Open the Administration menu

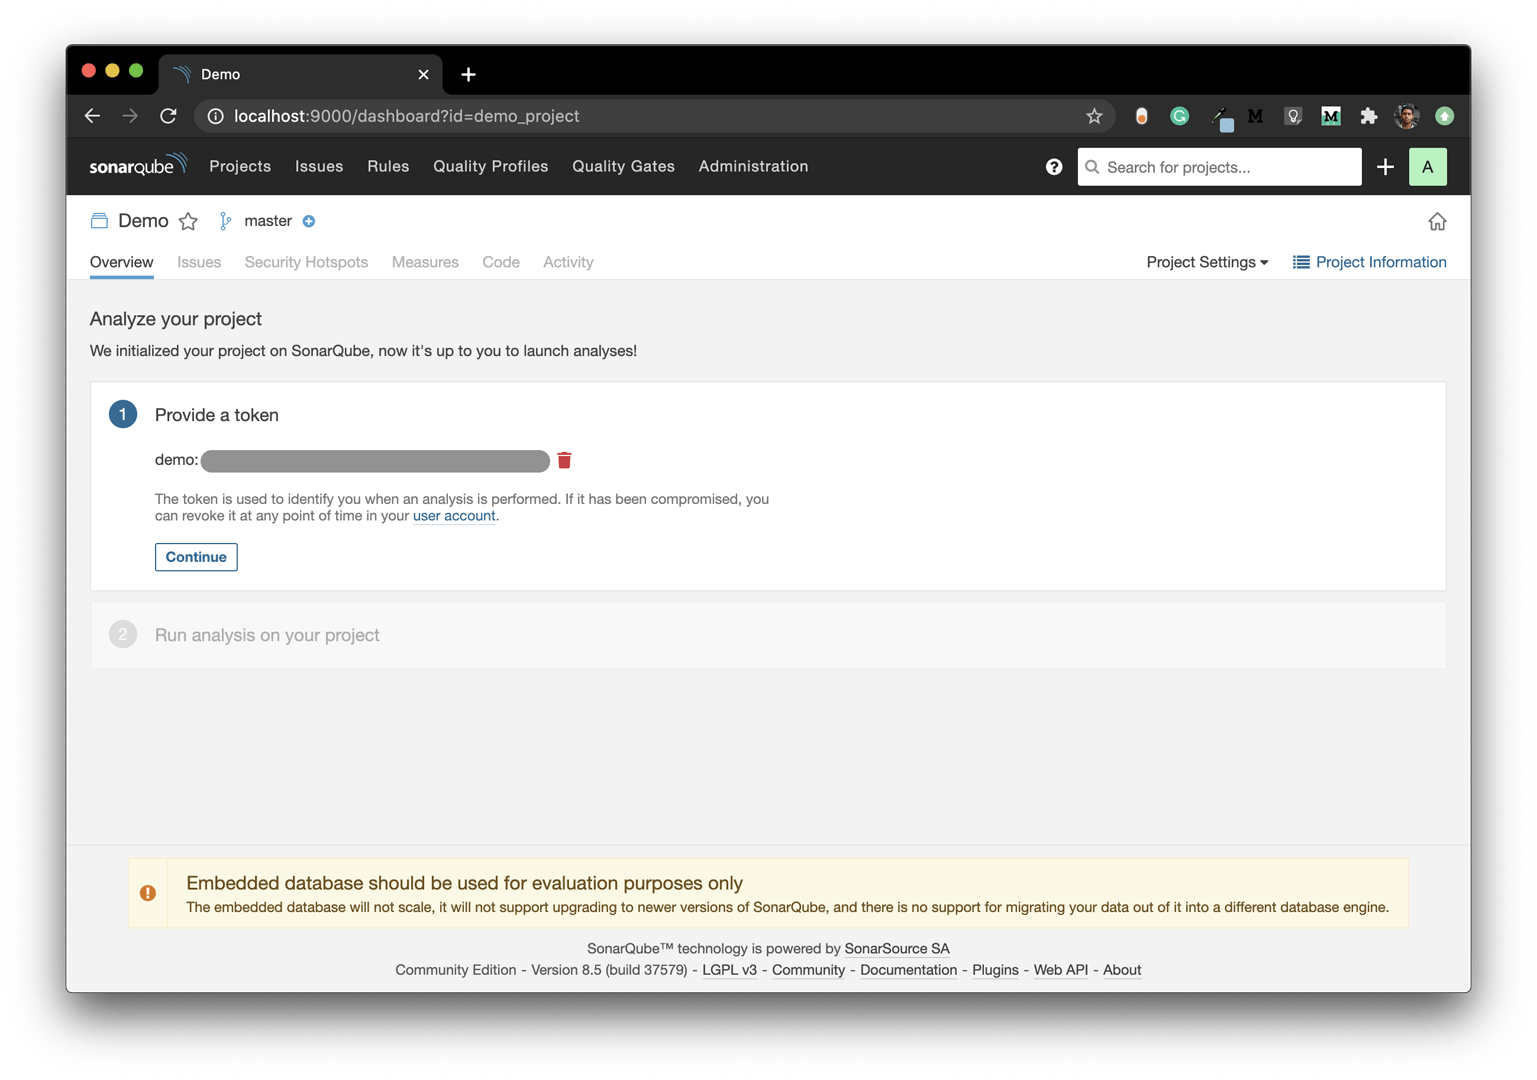[x=753, y=166]
